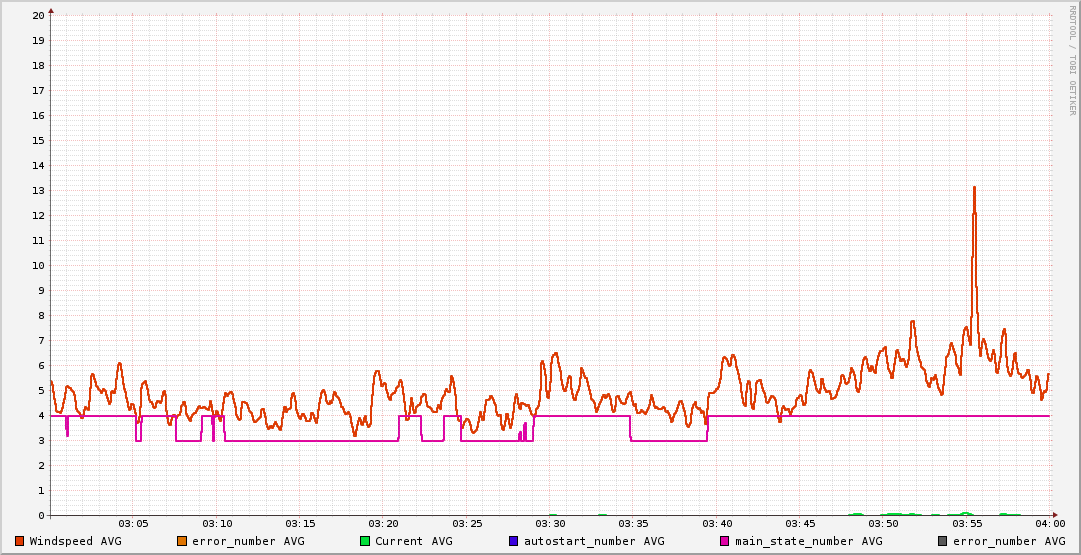
Task: Select the main_state_number AVG legend label
Action: [x=808, y=541]
